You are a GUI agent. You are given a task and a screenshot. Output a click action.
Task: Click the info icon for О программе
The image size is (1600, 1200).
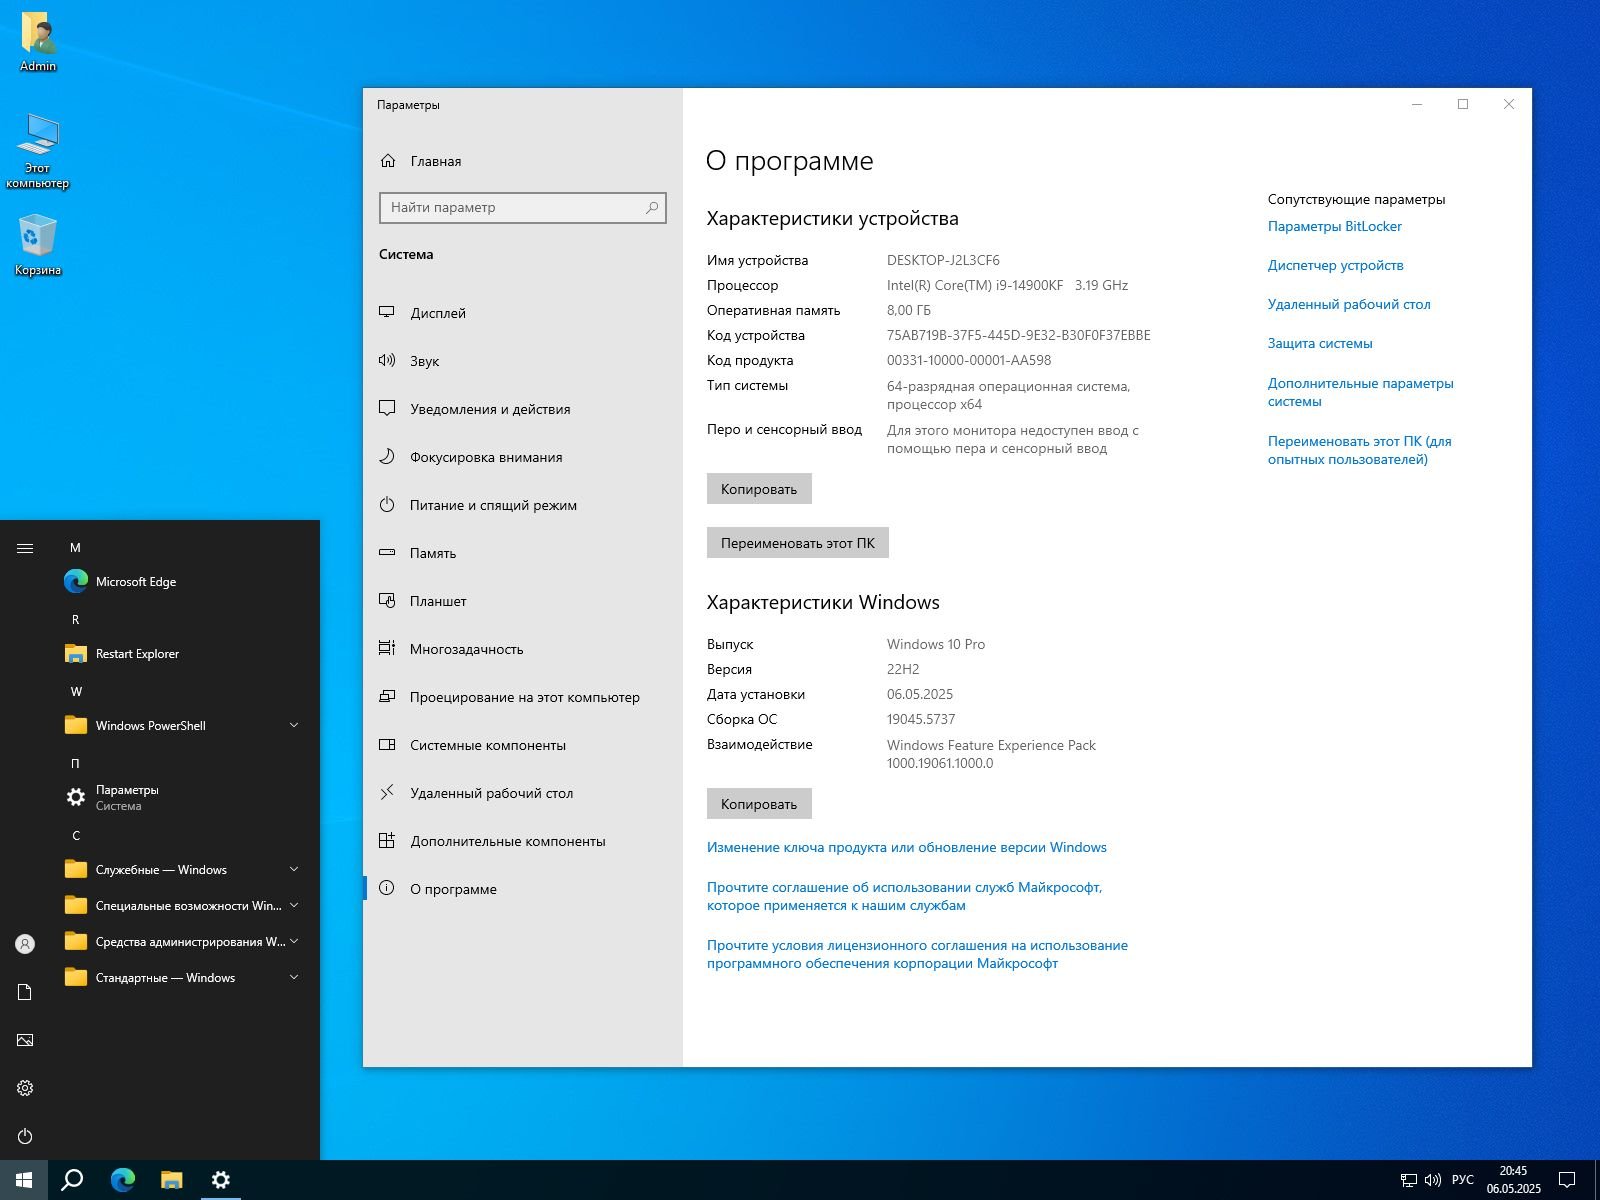tap(387, 888)
